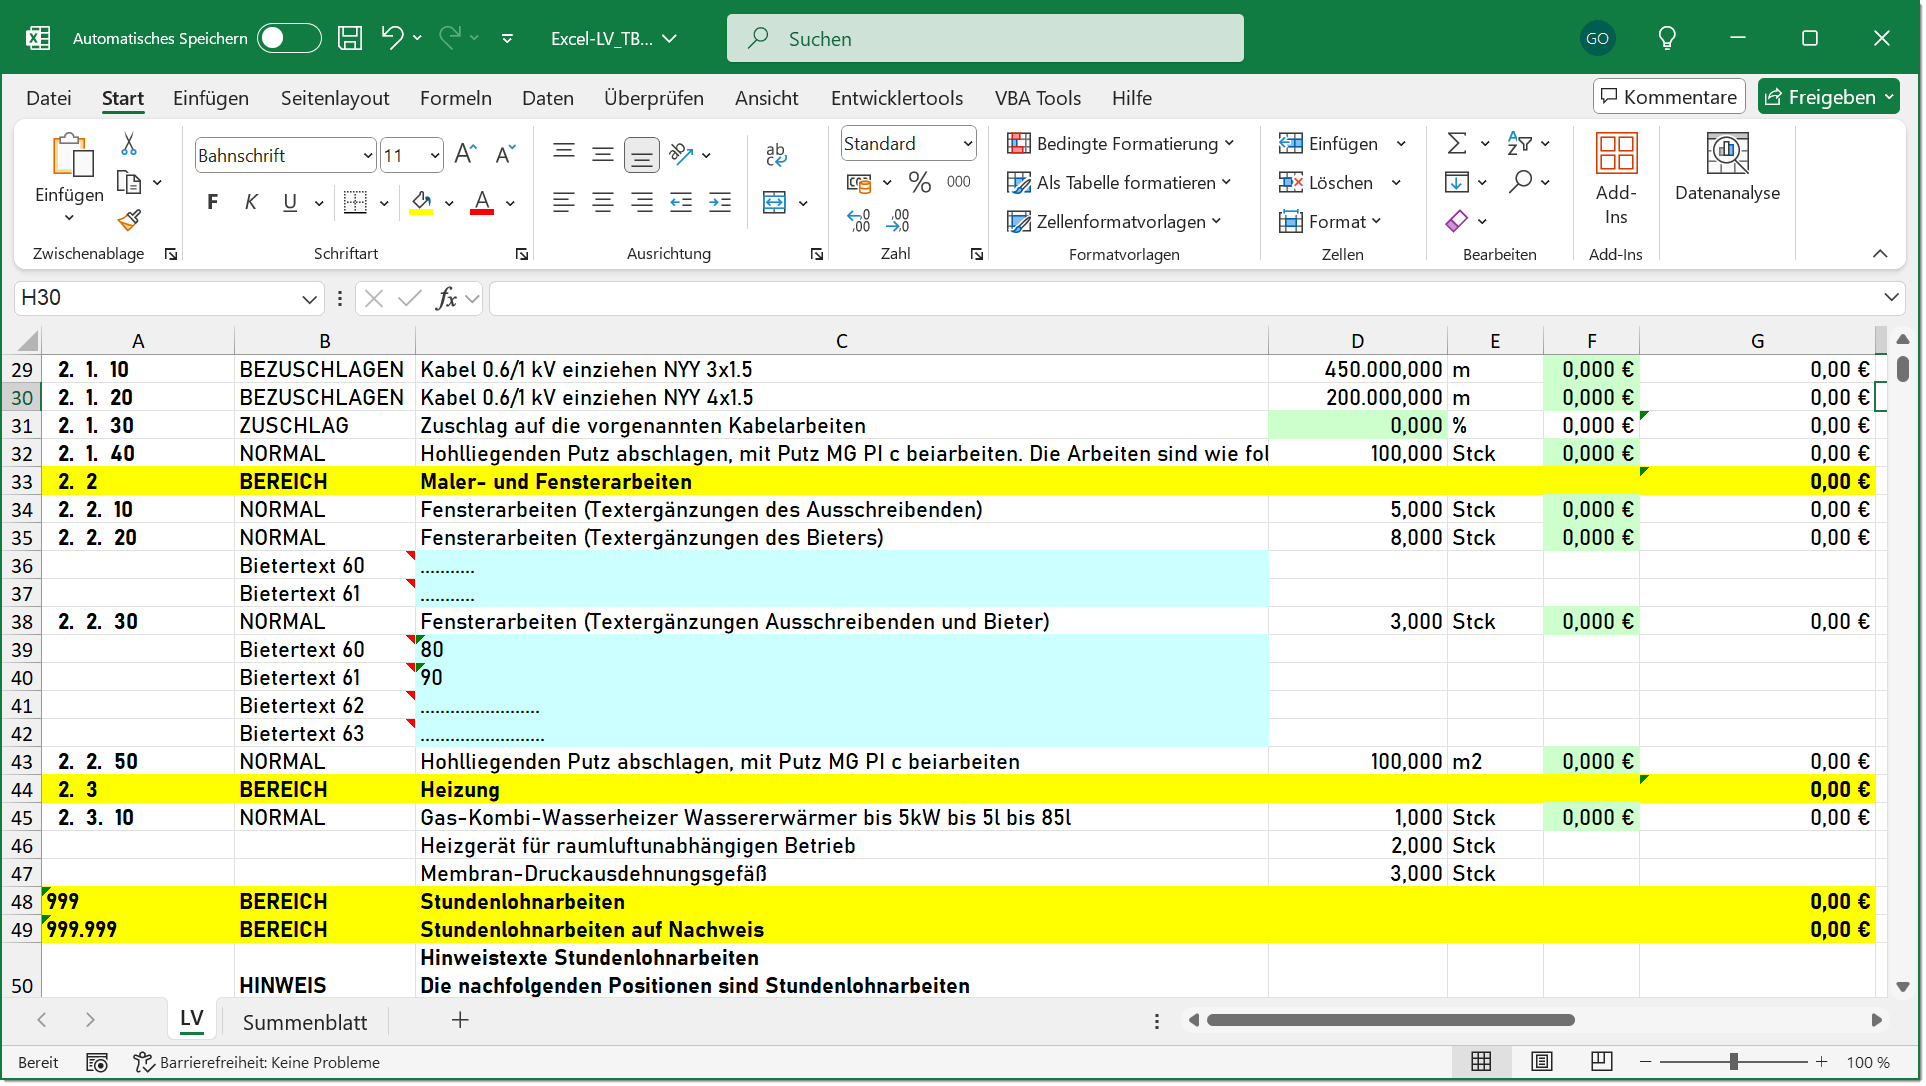Viewport: 1926px width, 1086px height.
Task: Click the wrap text icon
Action: (775, 155)
